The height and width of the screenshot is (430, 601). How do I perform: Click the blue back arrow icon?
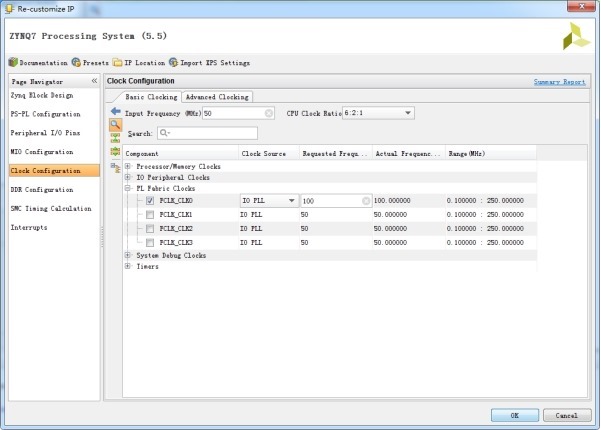[115, 112]
